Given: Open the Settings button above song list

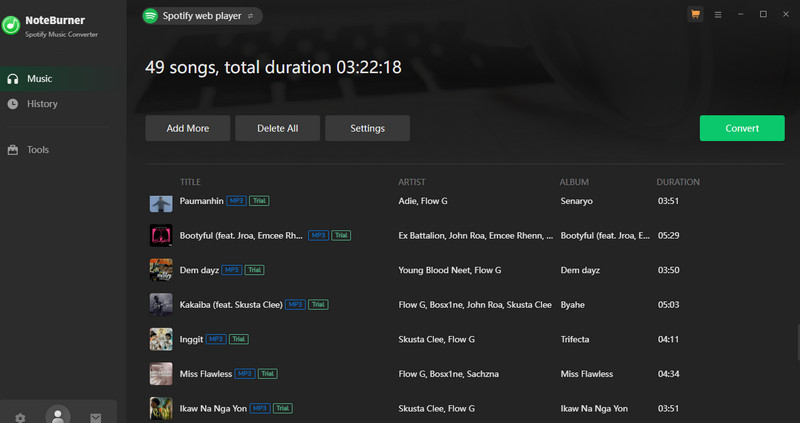Looking at the screenshot, I should tap(367, 128).
